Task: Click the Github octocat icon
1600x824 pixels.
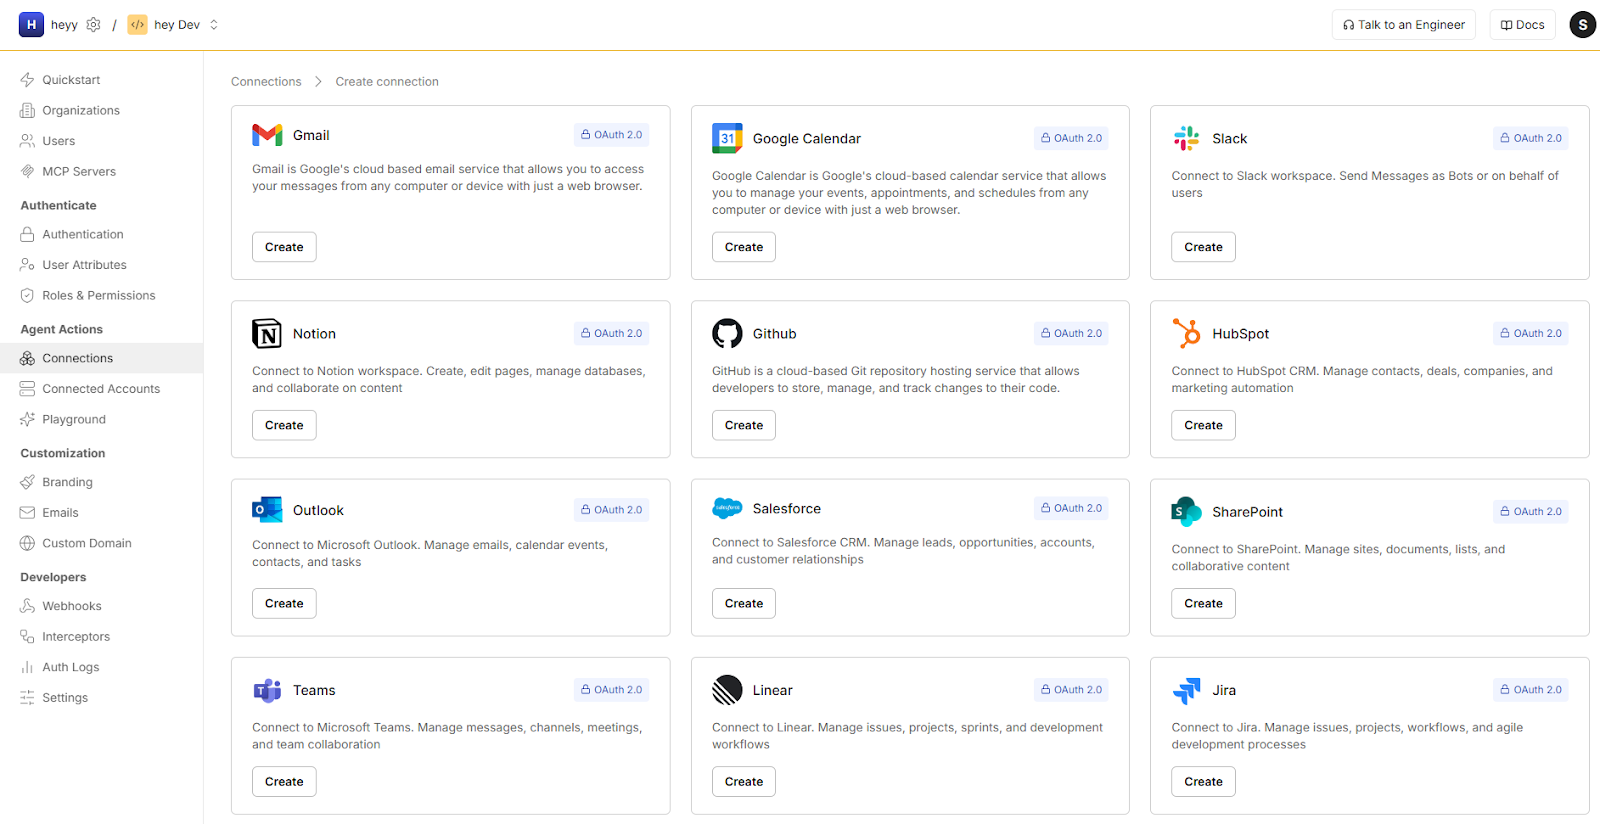Action: [x=727, y=333]
